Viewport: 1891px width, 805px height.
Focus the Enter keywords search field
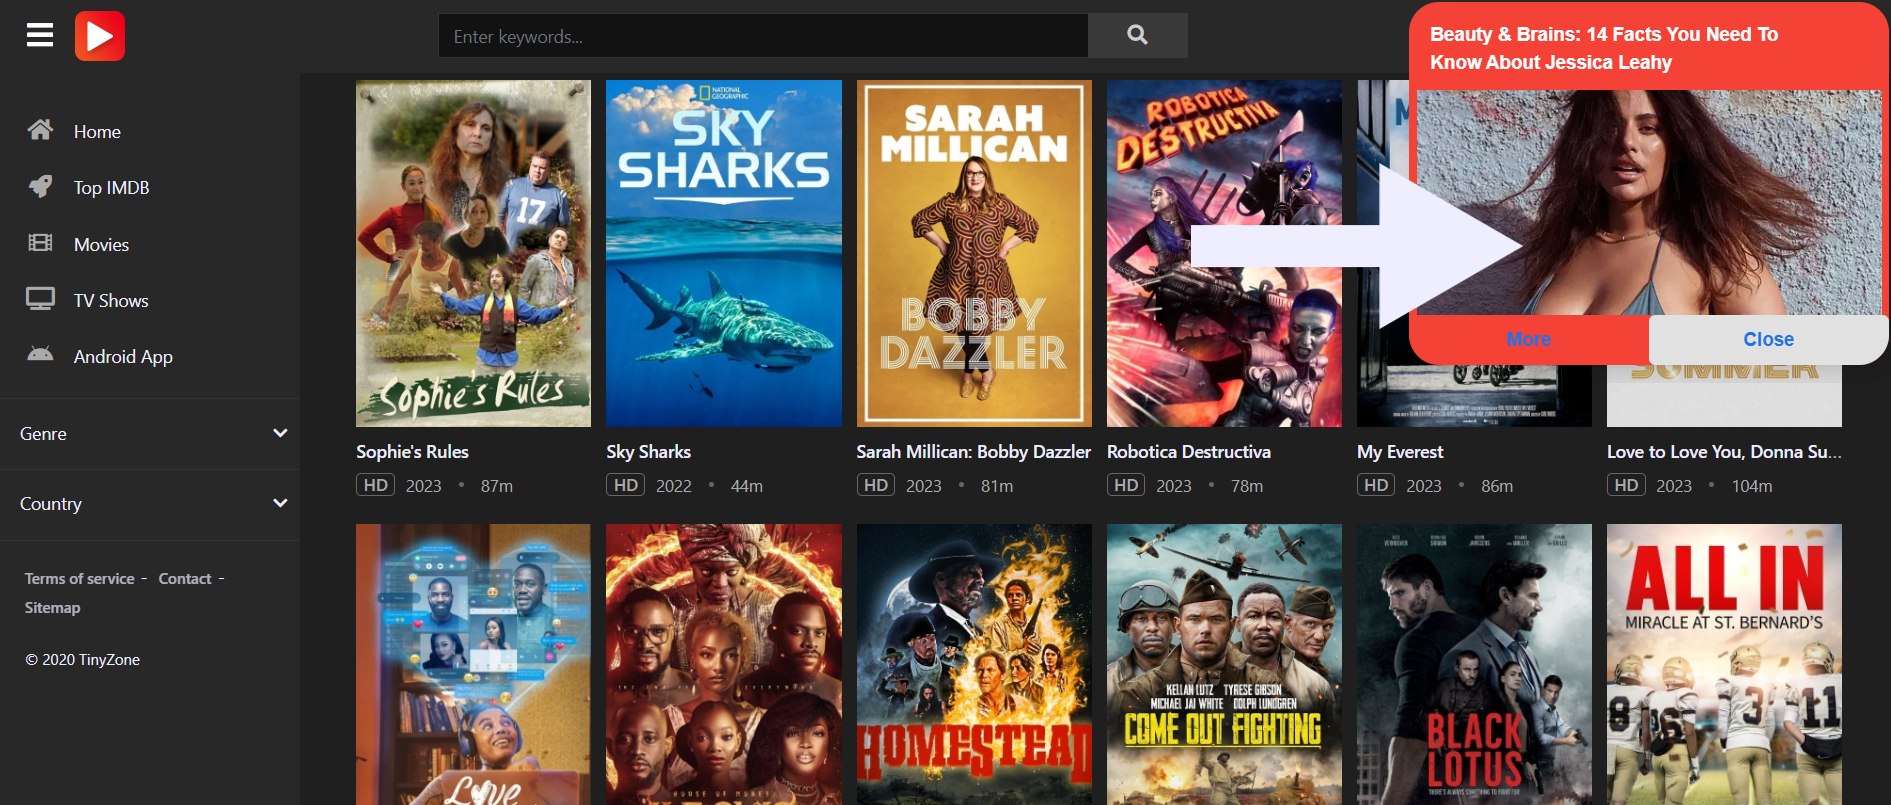(763, 36)
